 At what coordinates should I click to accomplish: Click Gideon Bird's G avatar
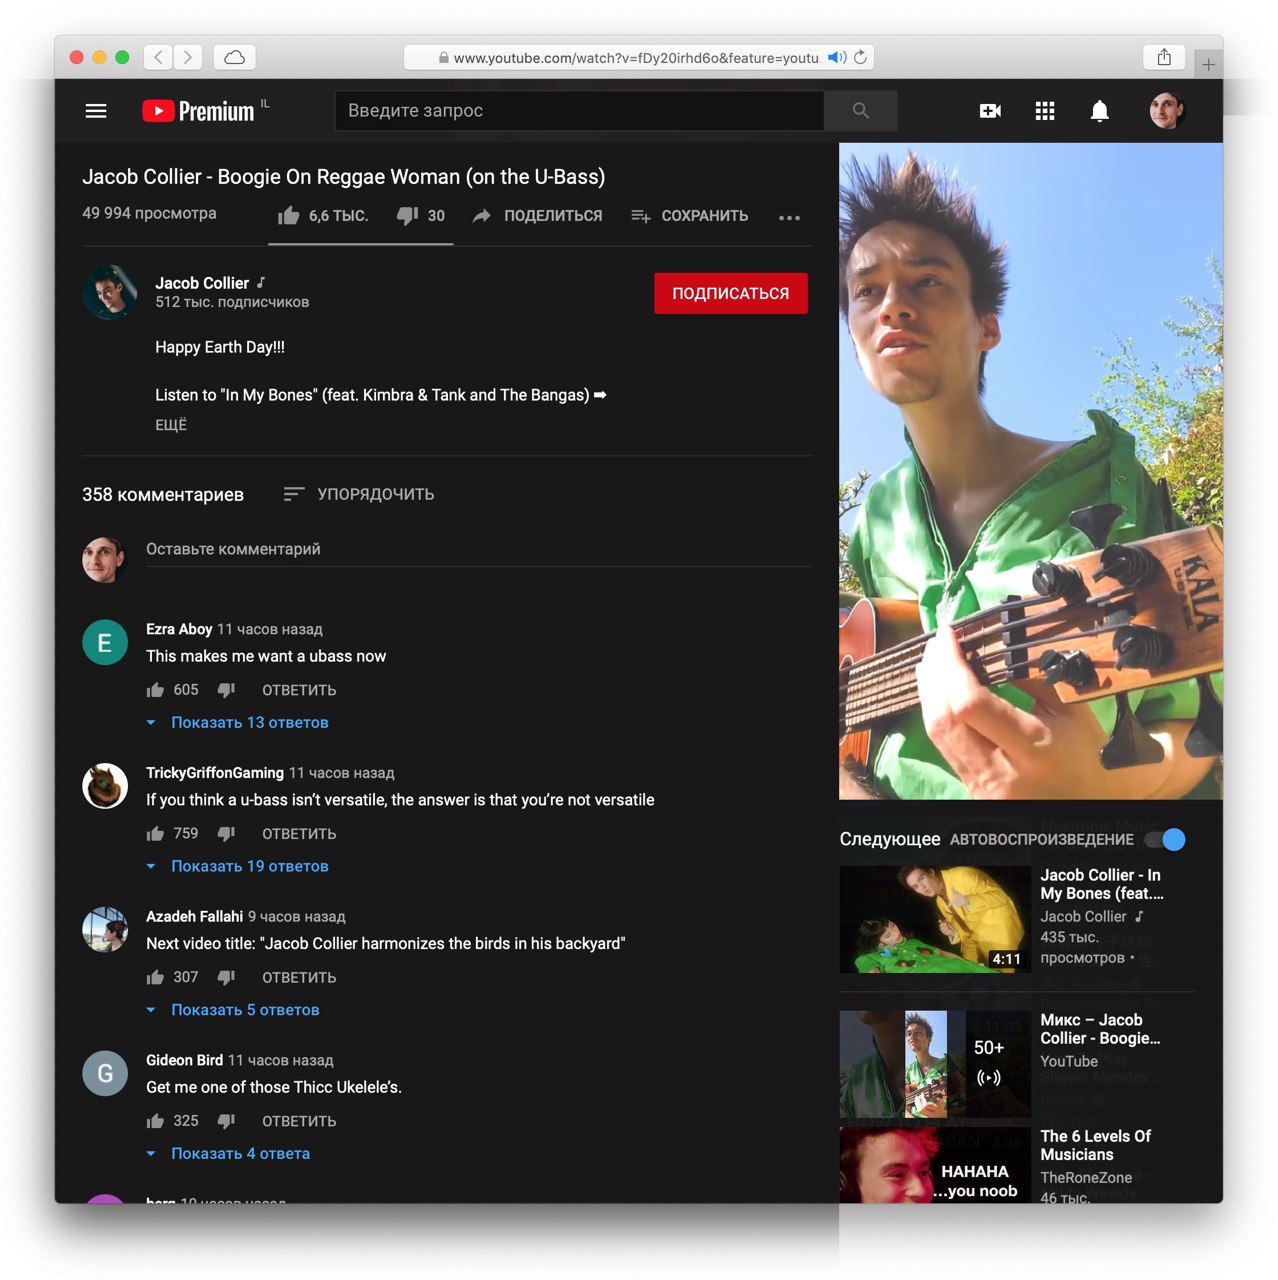(x=105, y=1074)
